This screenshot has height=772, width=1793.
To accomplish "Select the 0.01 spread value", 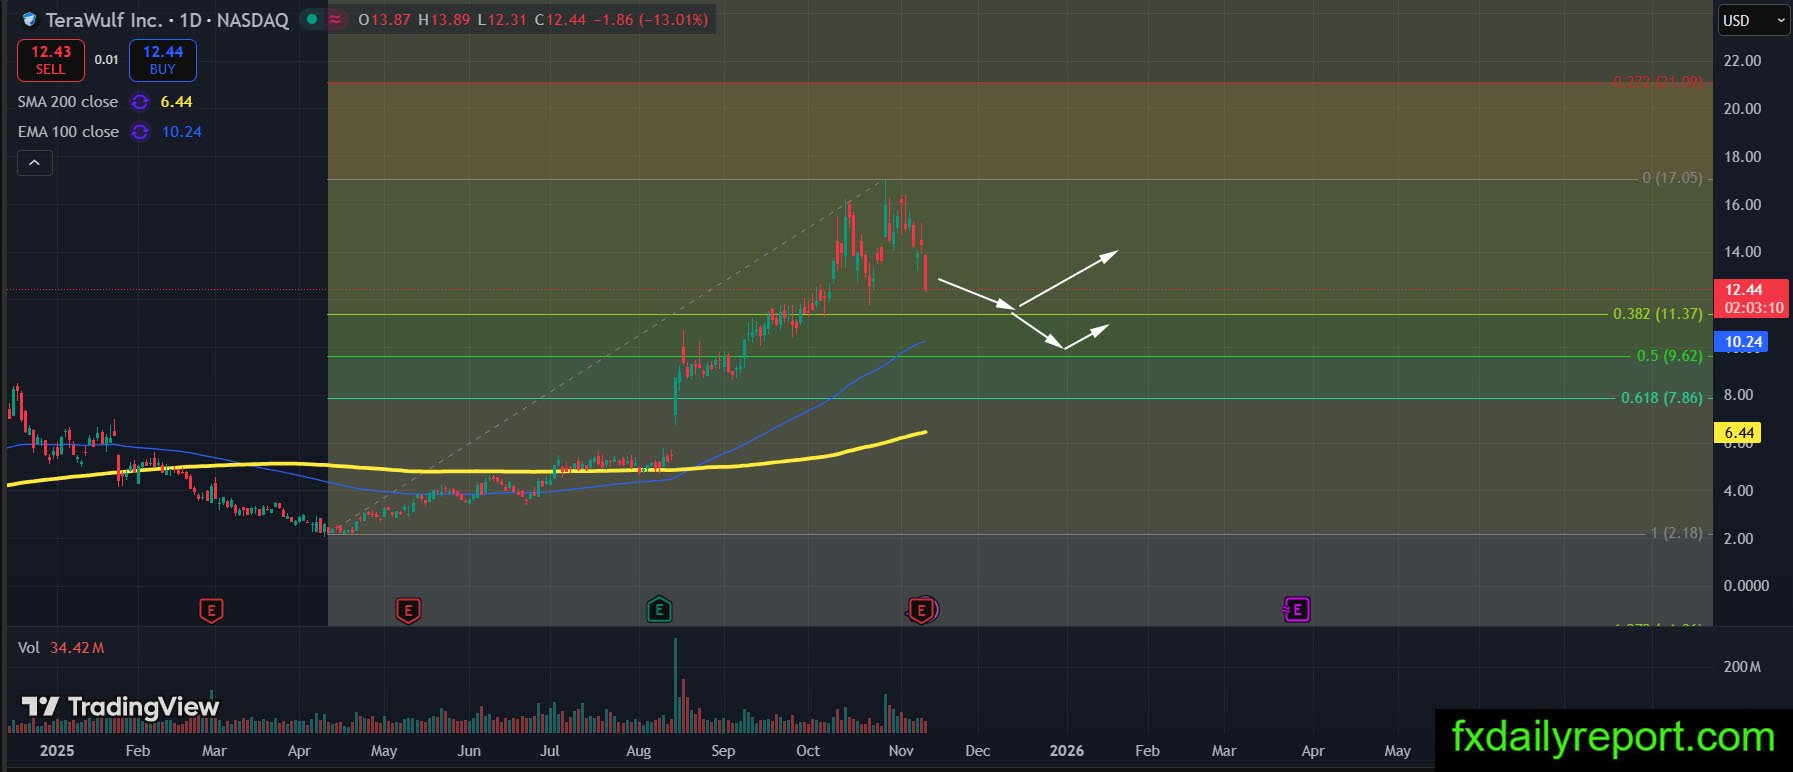I will tap(107, 60).
